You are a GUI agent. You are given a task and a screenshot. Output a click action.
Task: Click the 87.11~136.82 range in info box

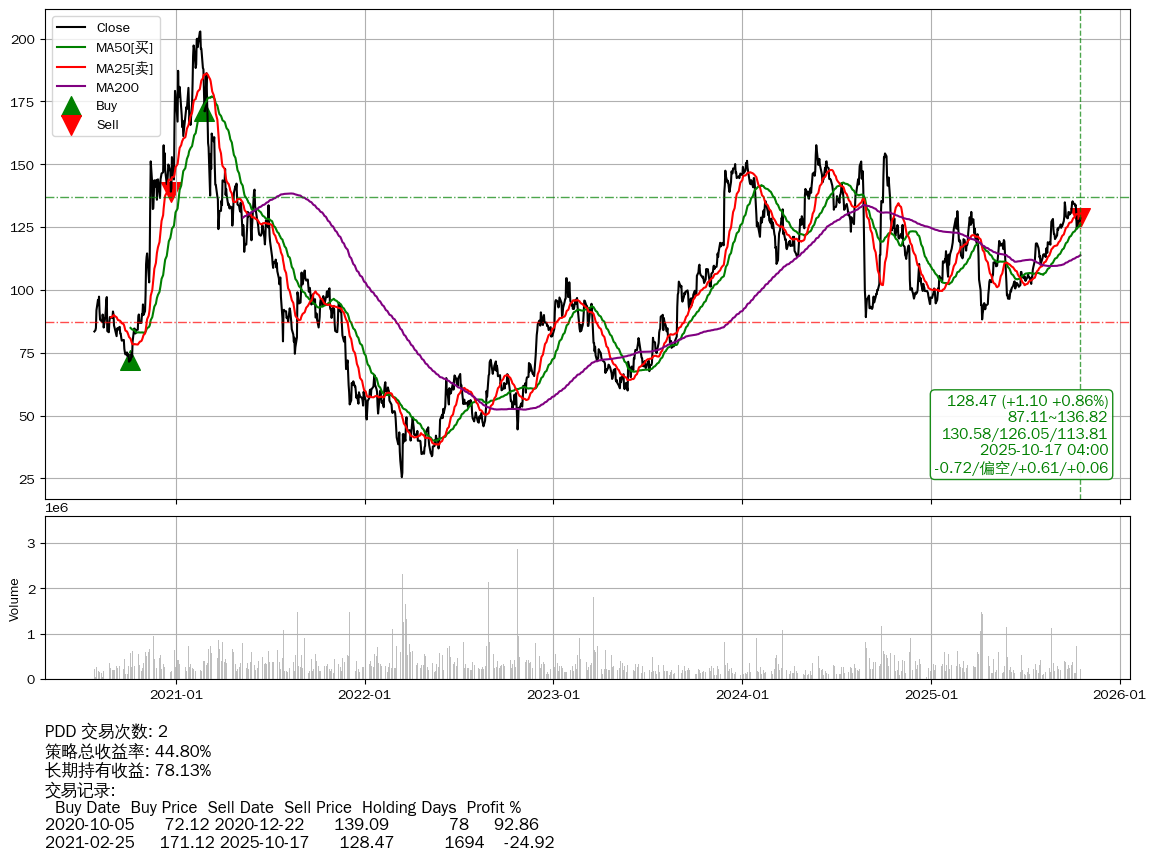(1057, 416)
